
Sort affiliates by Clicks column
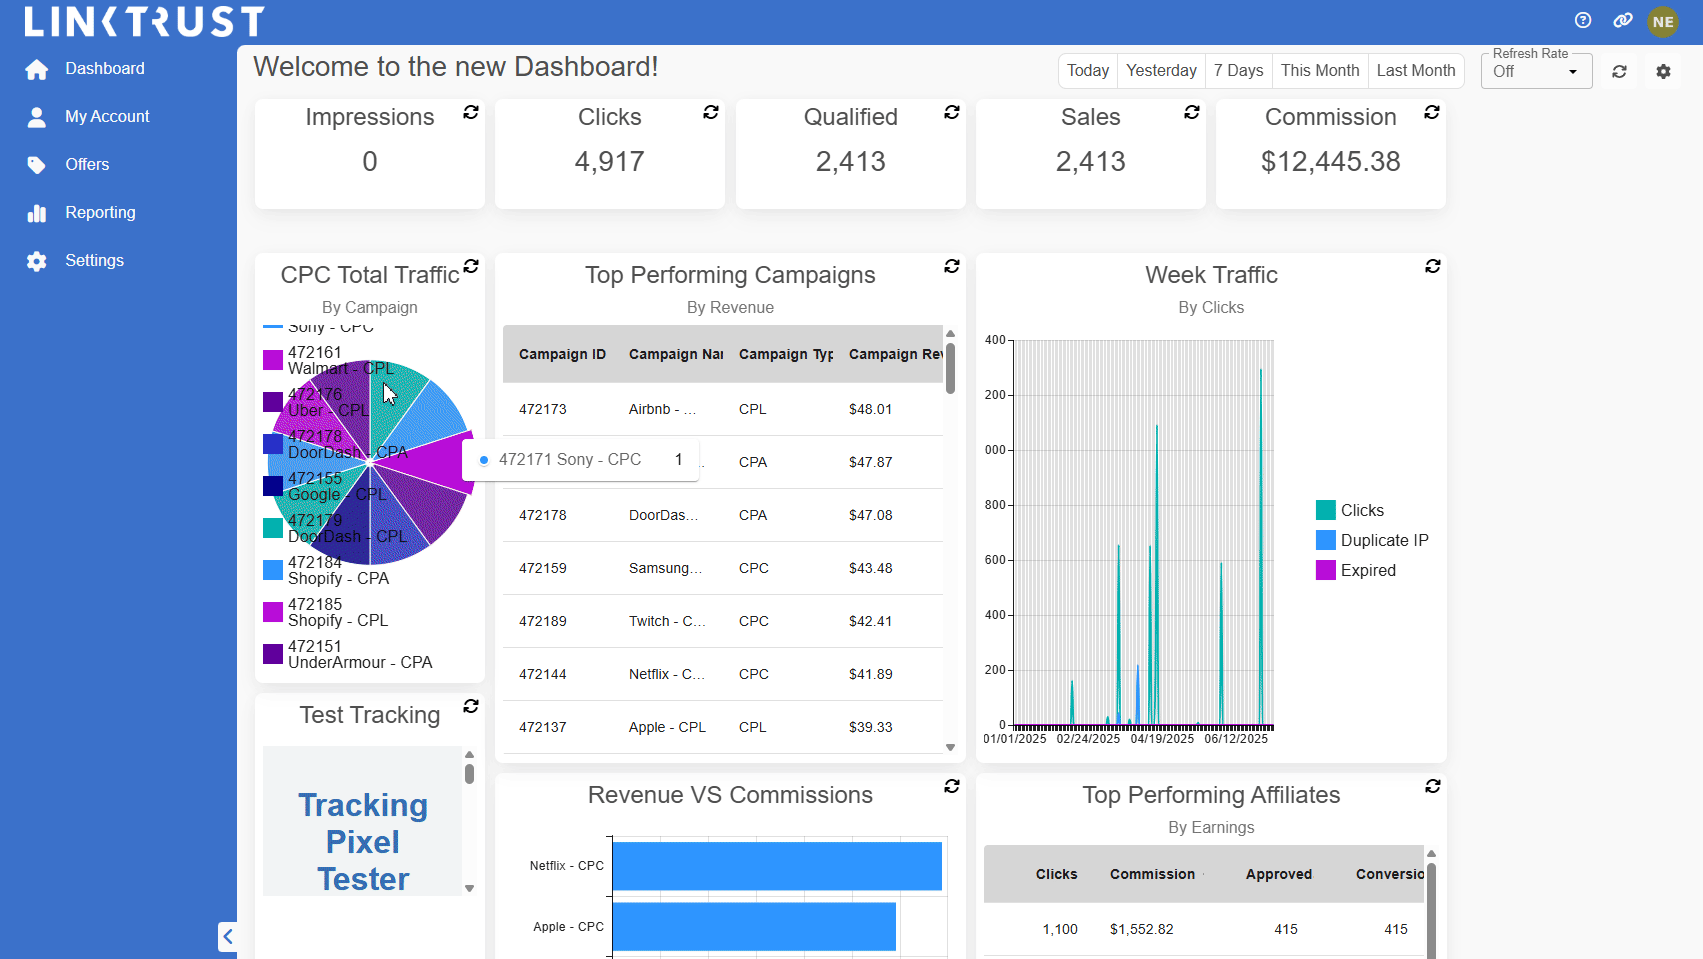[1056, 874]
